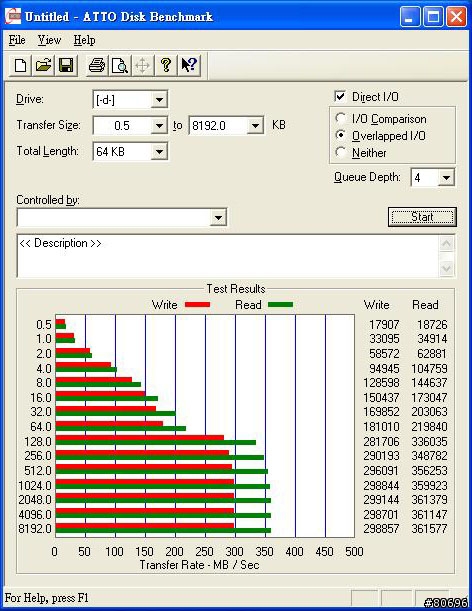Click the red Write bar for 128.0
The height and width of the screenshot is (611, 472).
coord(140,438)
